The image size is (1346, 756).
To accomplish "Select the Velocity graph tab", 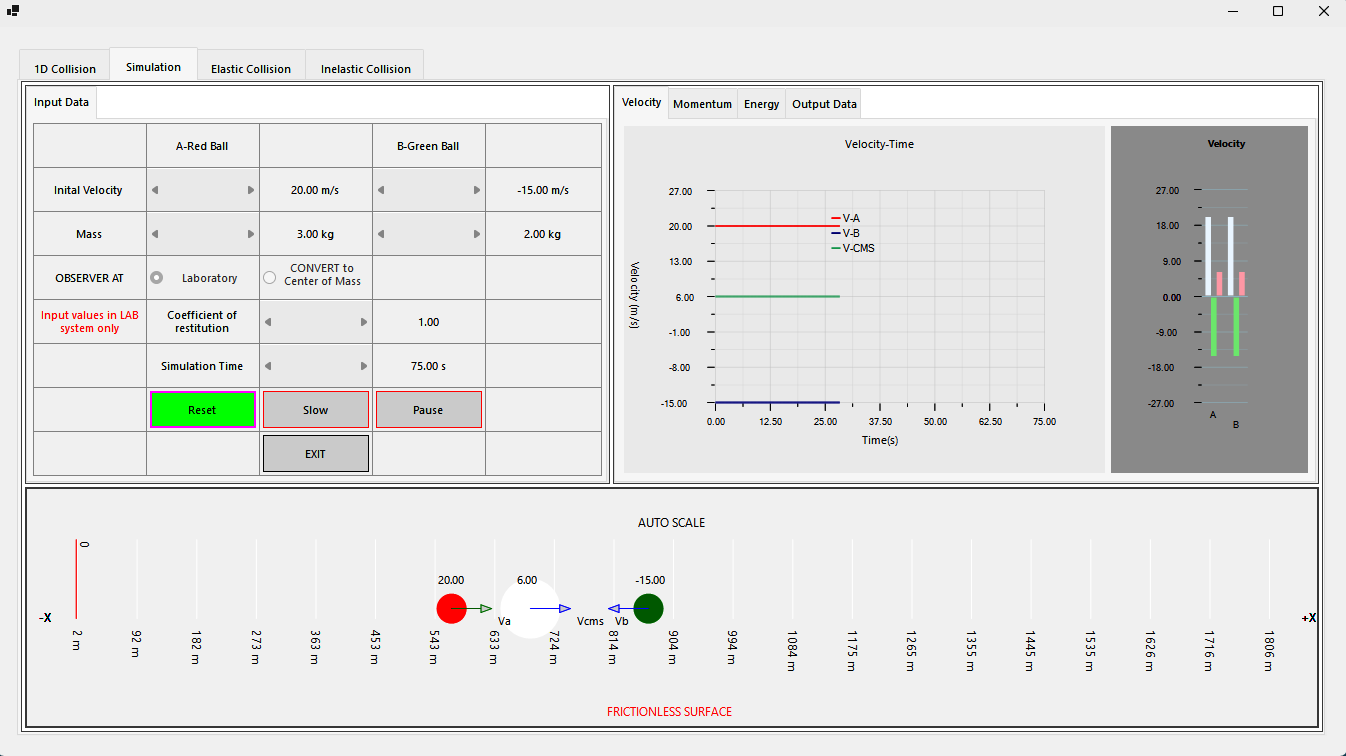I will pos(641,102).
